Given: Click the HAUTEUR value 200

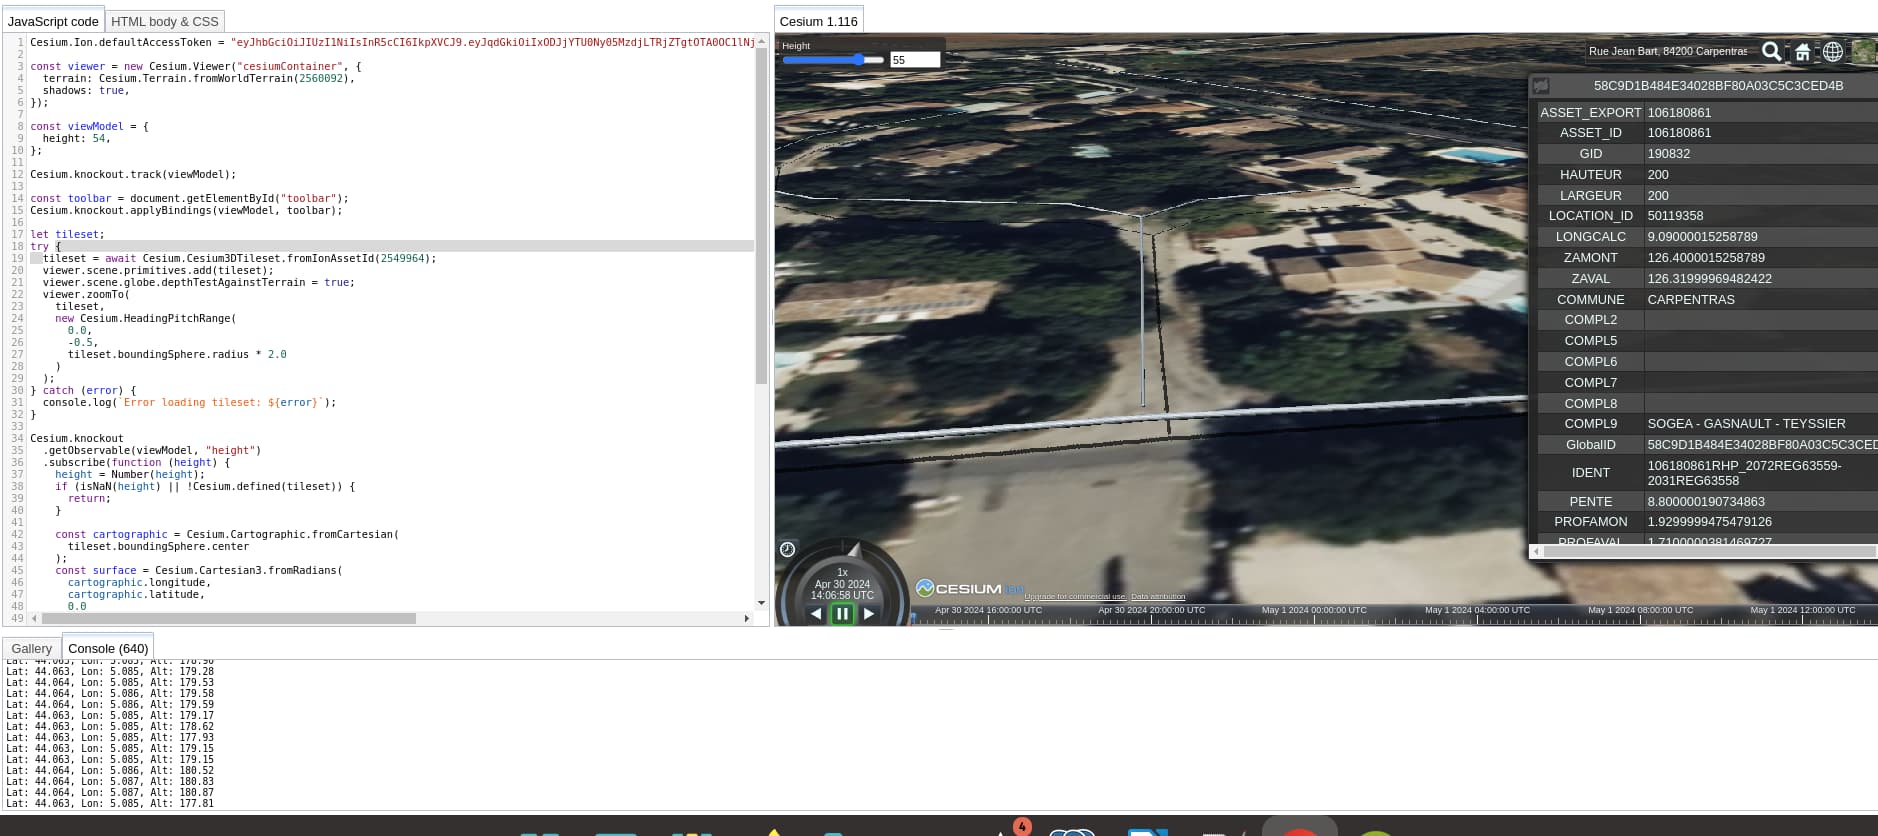Looking at the screenshot, I should coord(1657,175).
